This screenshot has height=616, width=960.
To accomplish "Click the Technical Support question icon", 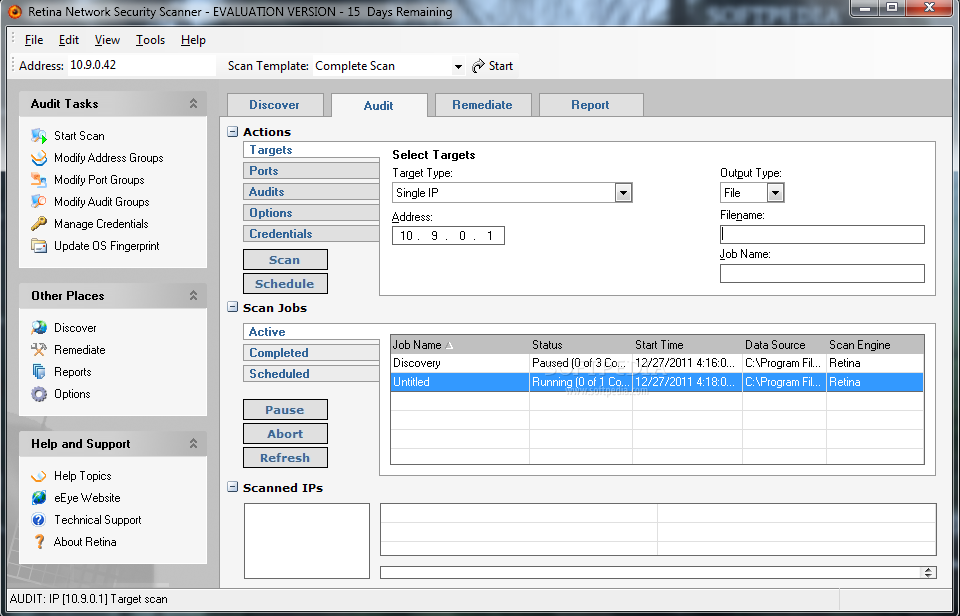I will (39, 520).
